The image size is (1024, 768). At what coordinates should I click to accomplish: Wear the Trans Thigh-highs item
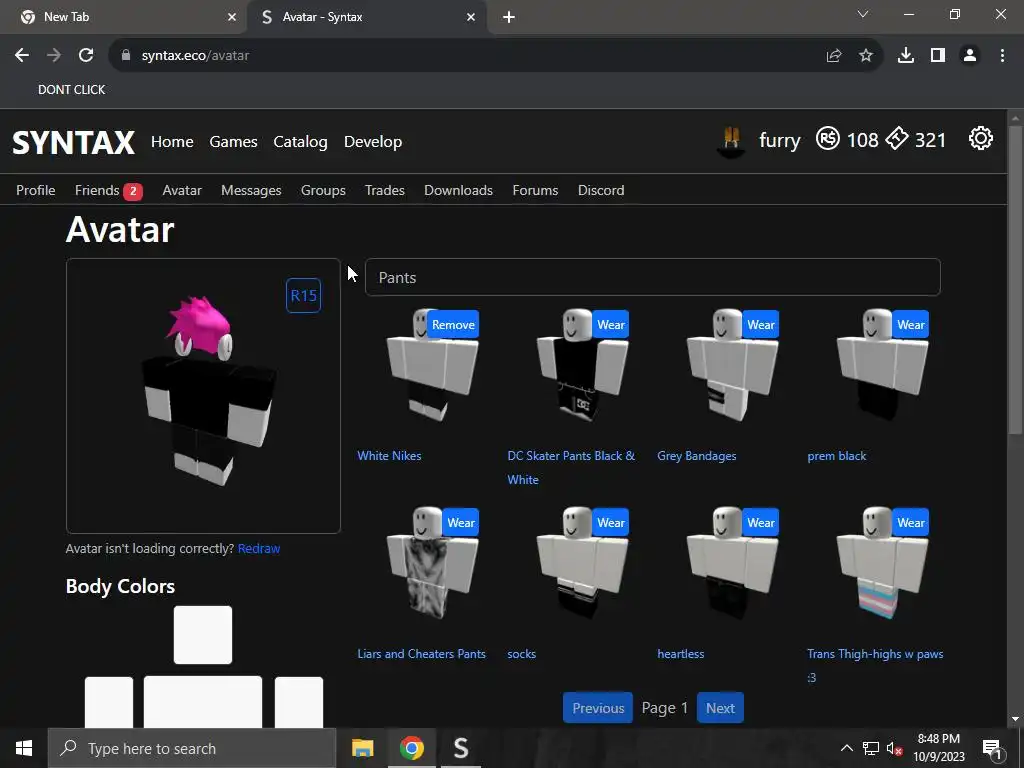point(910,522)
